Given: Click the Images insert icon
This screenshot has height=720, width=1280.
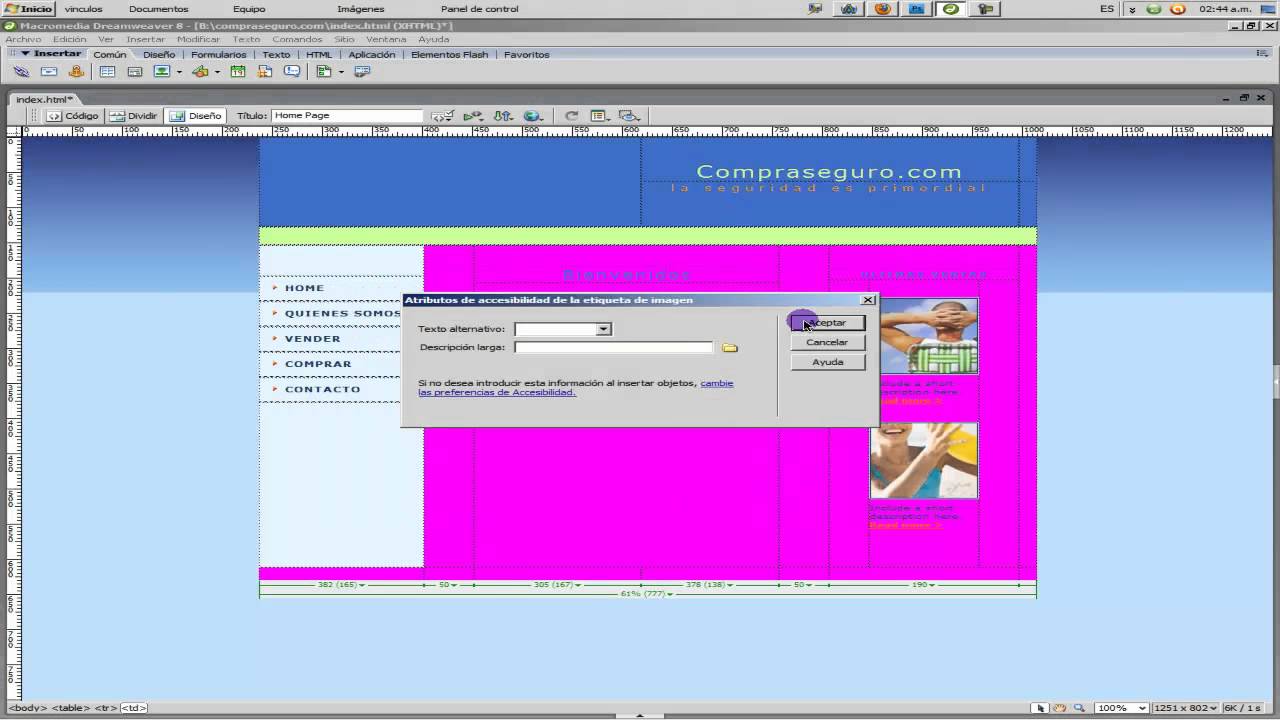Looking at the screenshot, I should (161, 72).
